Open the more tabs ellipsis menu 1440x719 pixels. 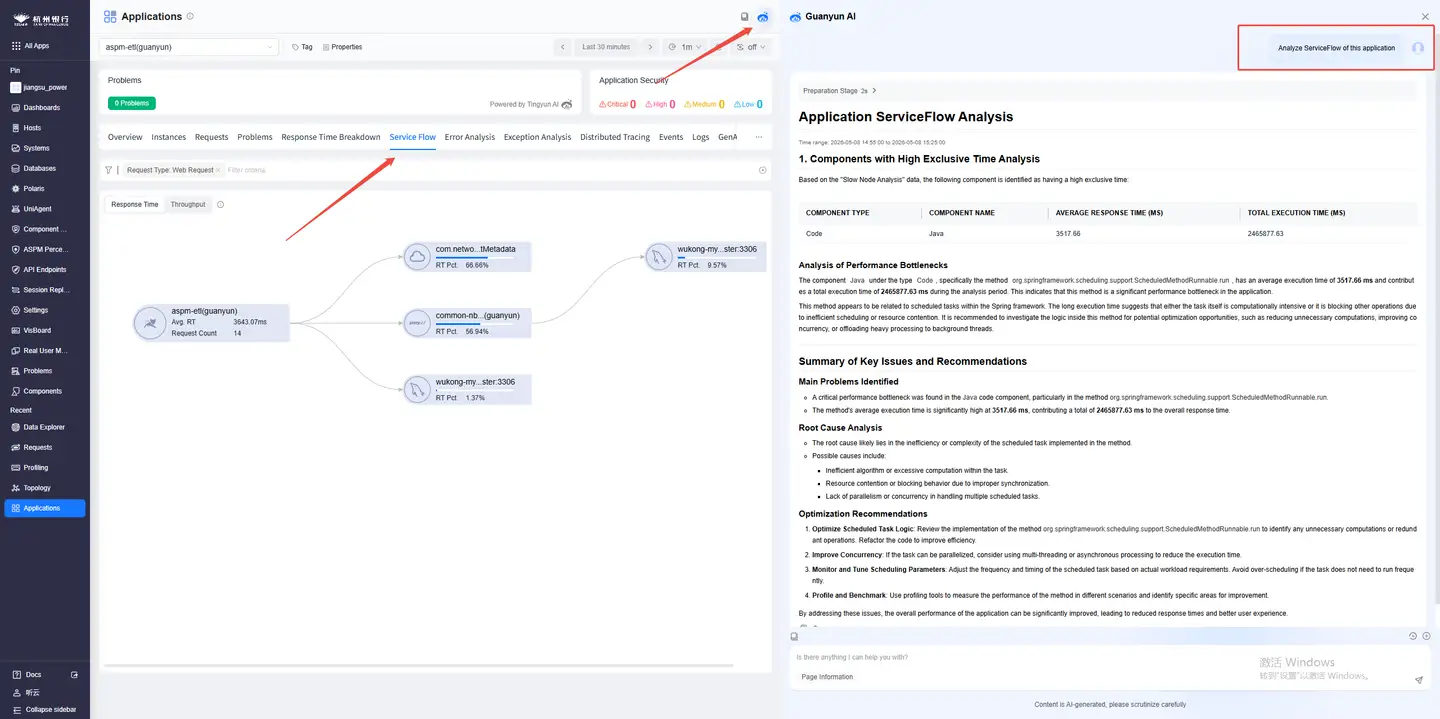click(x=759, y=137)
